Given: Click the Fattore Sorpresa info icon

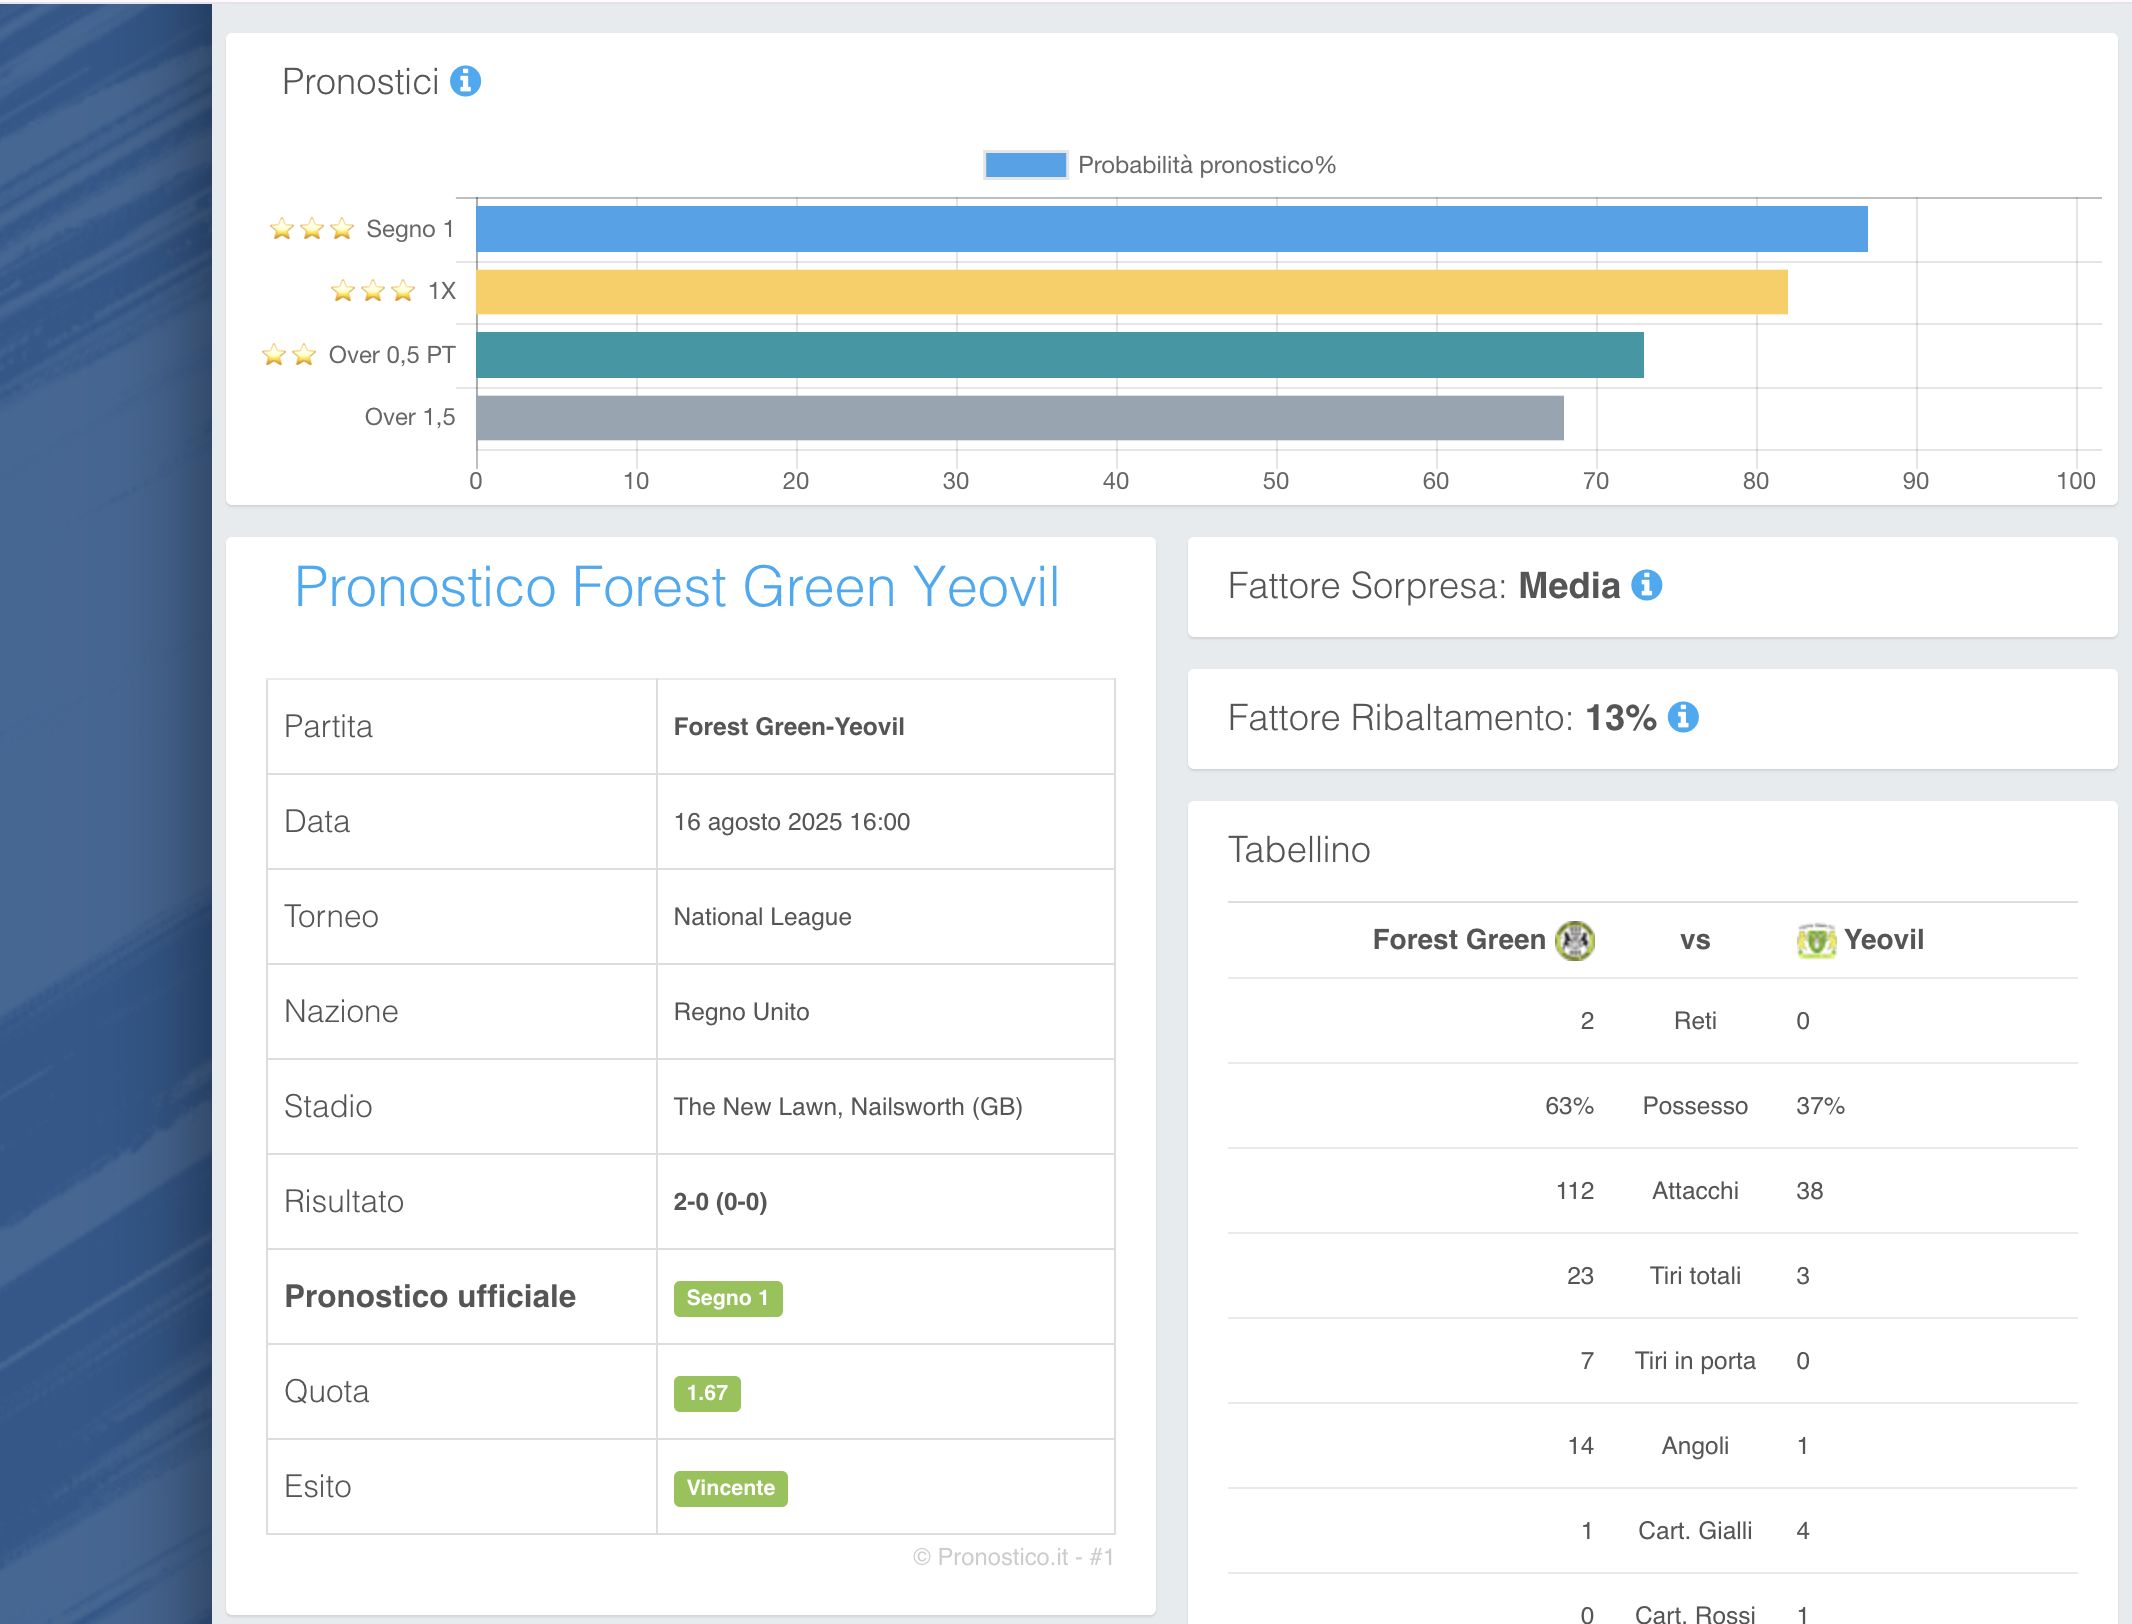Looking at the screenshot, I should (1646, 585).
